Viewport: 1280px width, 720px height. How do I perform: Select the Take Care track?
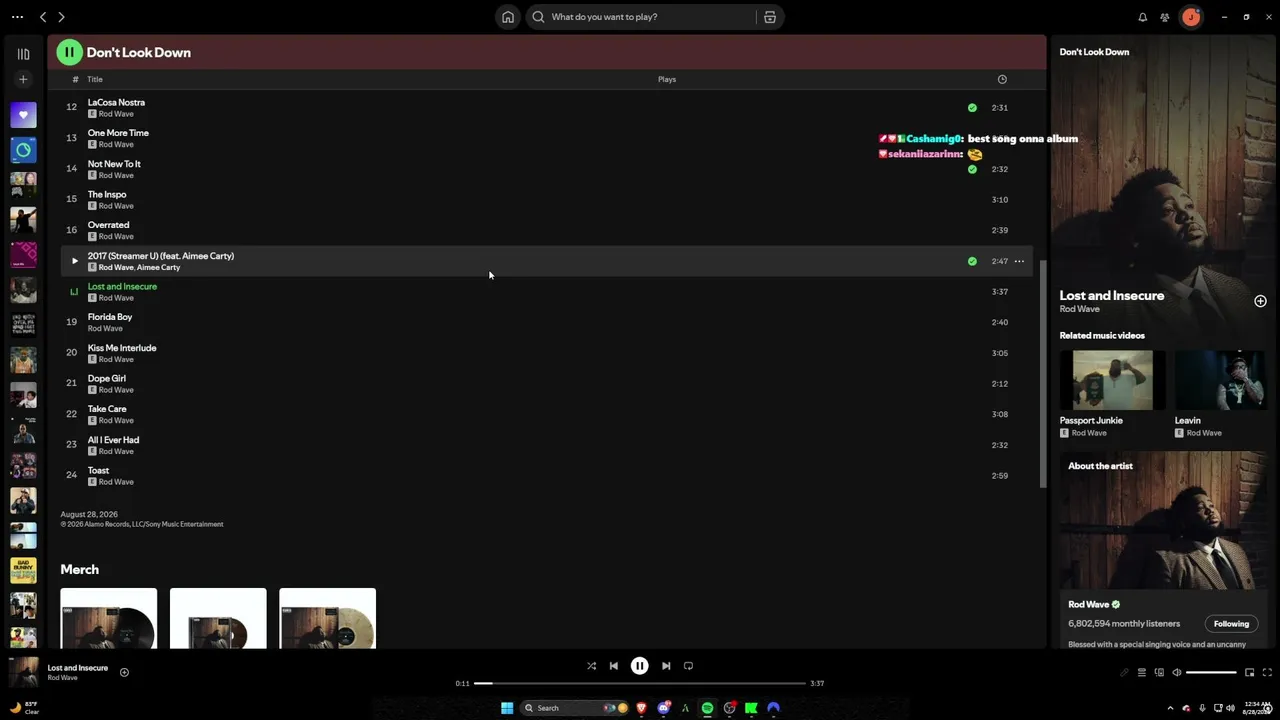pos(546,414)
